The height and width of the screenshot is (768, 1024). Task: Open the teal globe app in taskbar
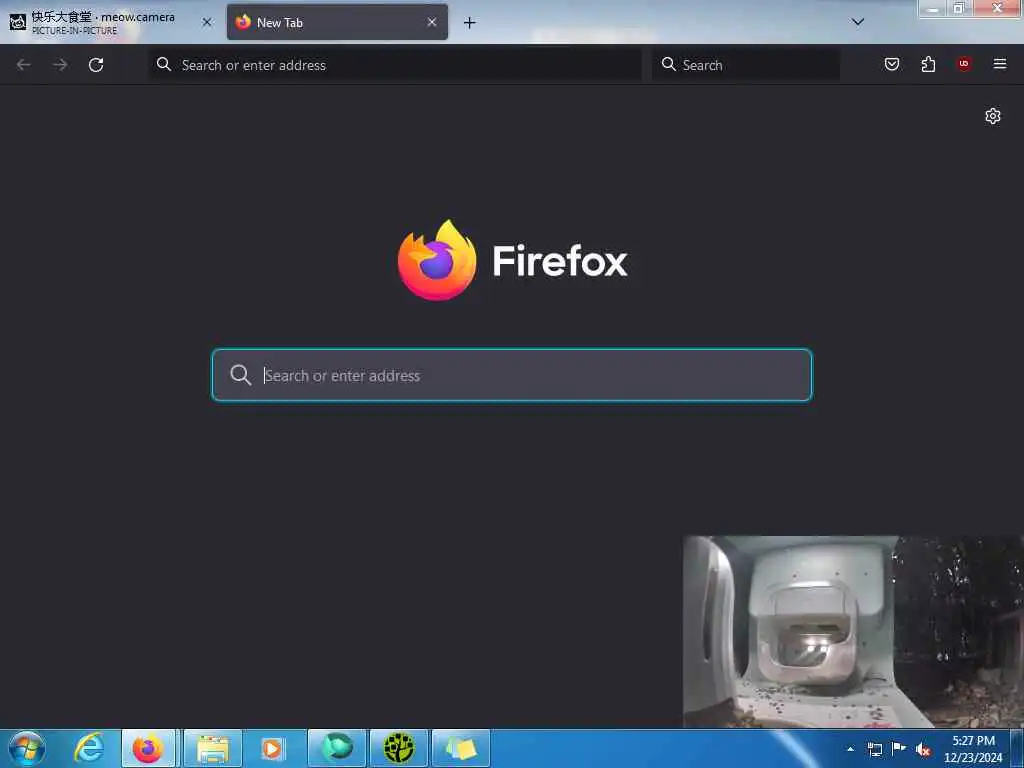337,748
